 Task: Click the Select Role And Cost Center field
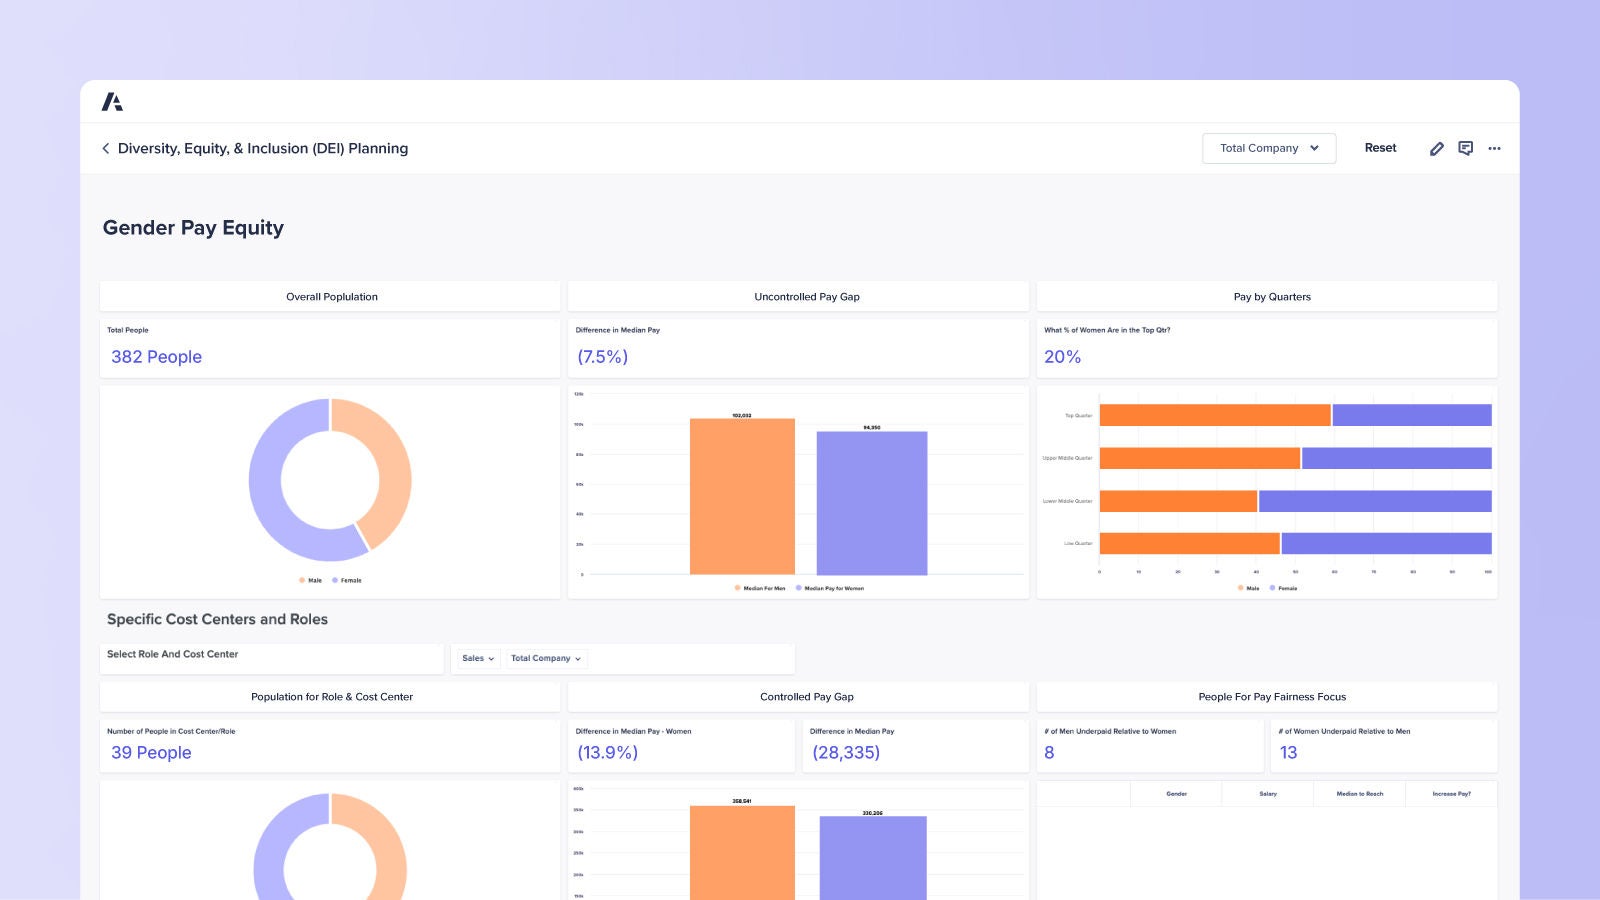pos(270,655)
